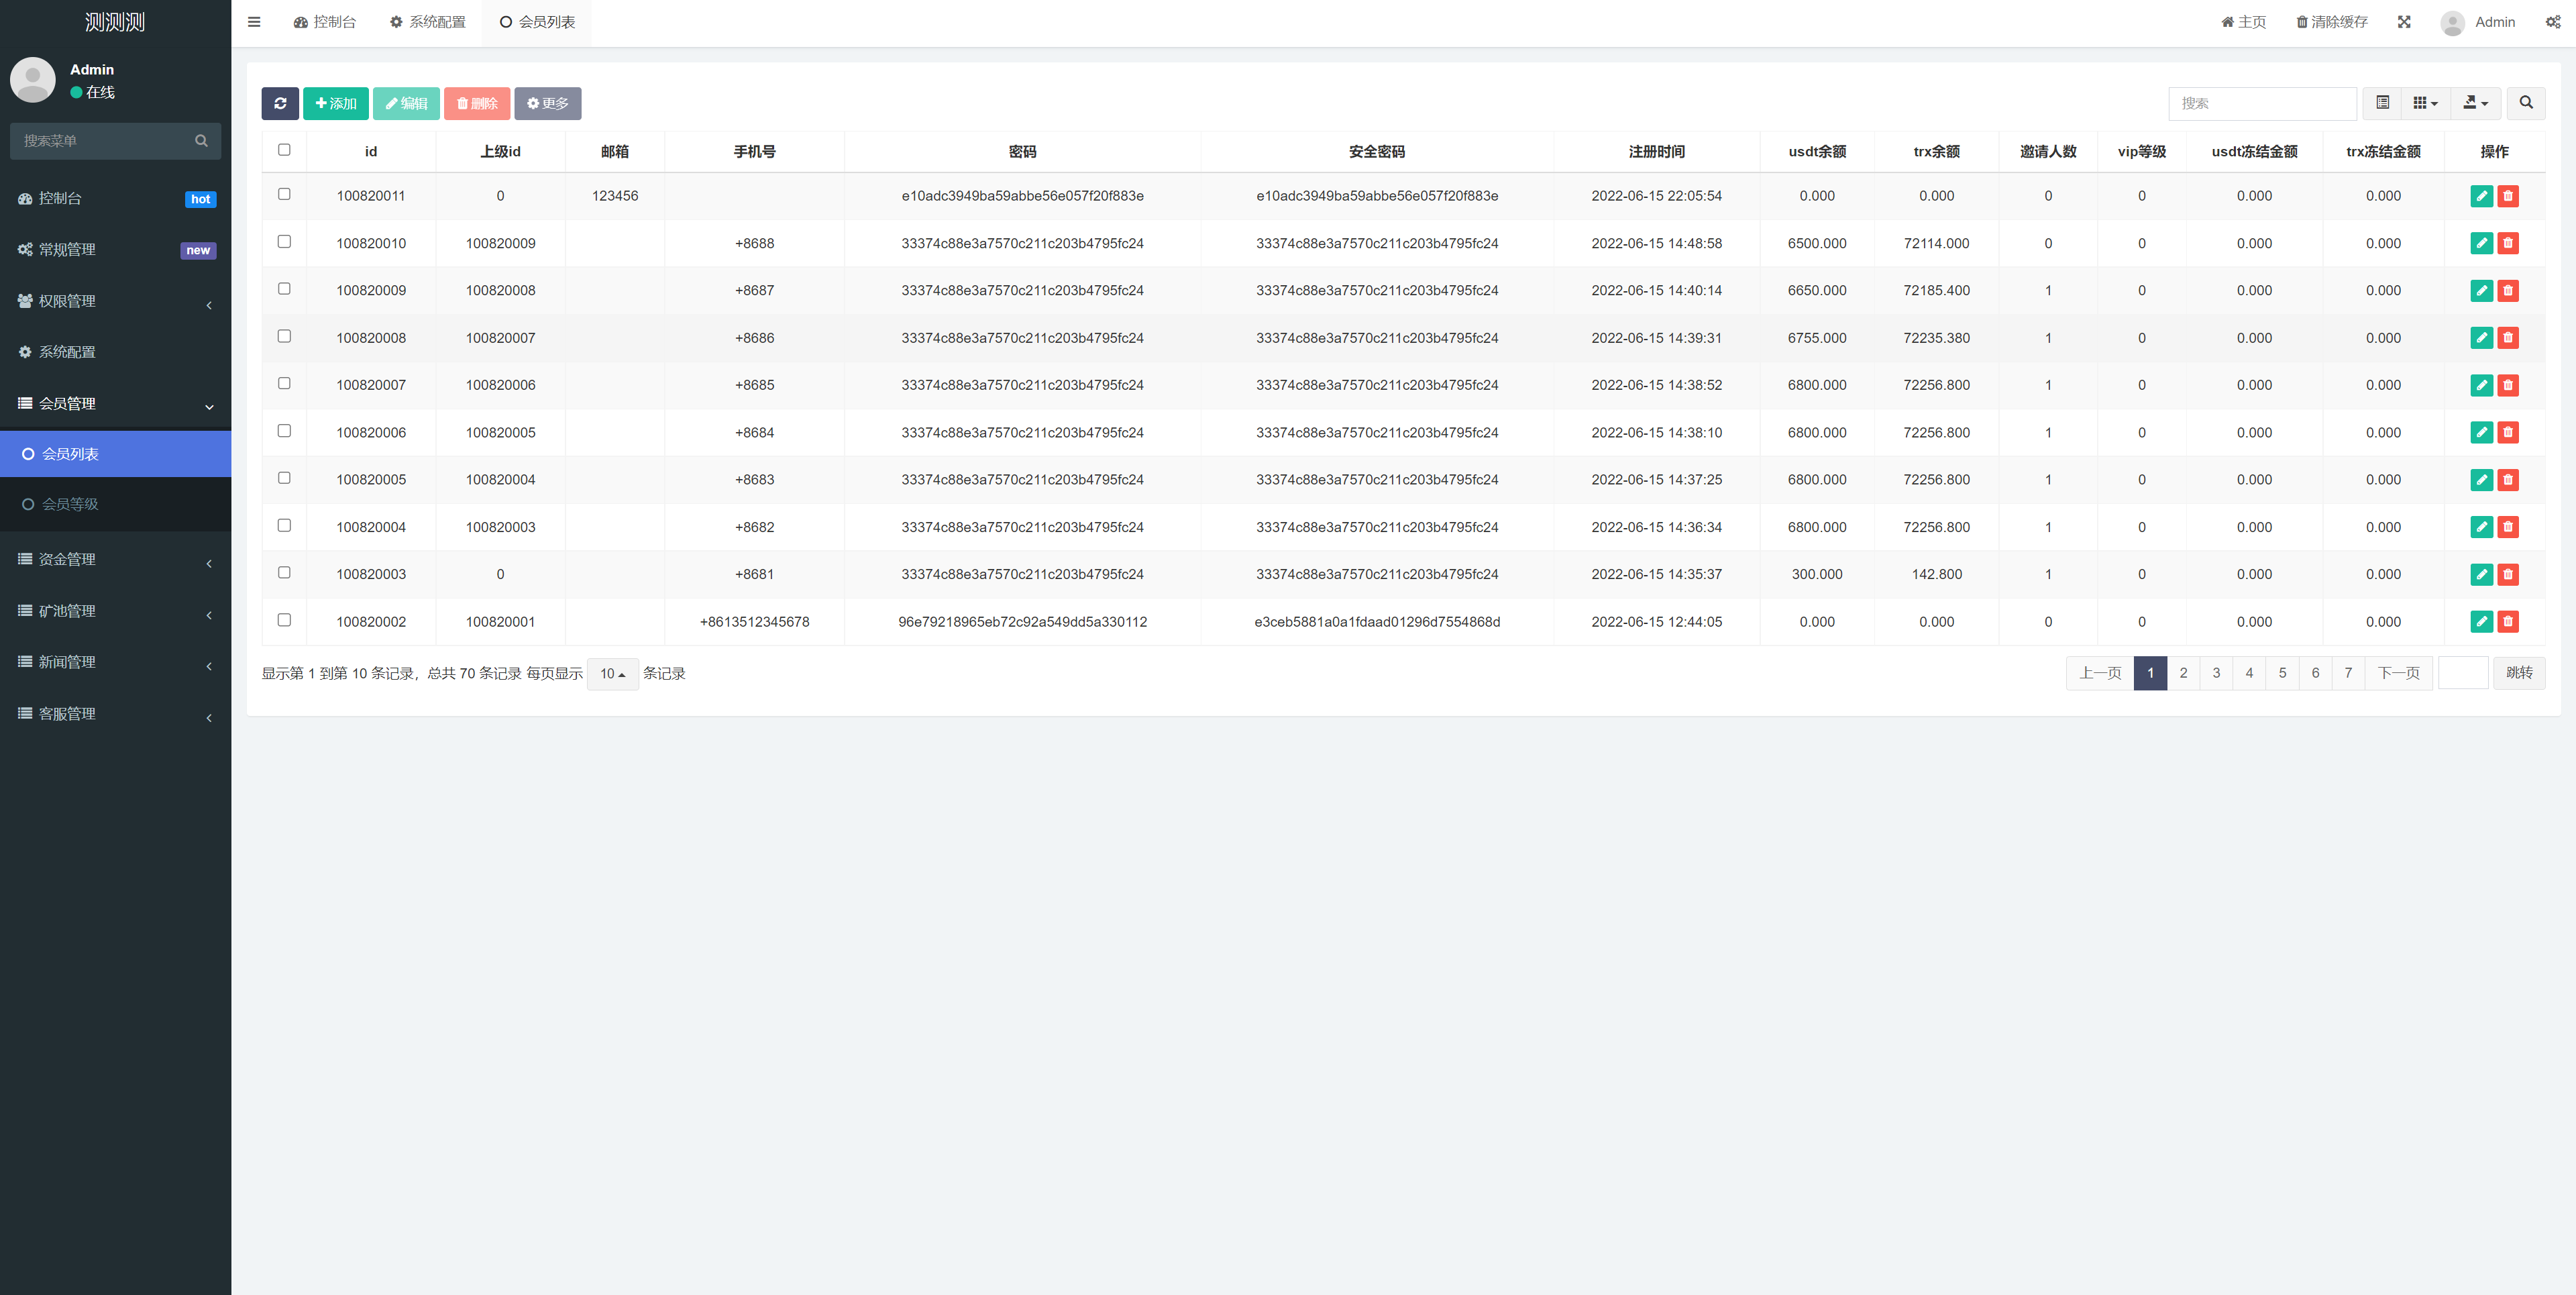Switch to the 系统配置 tab
Image resolution: width=2576 pixels, height=1295 pixels.
click(x=428, y=22)
